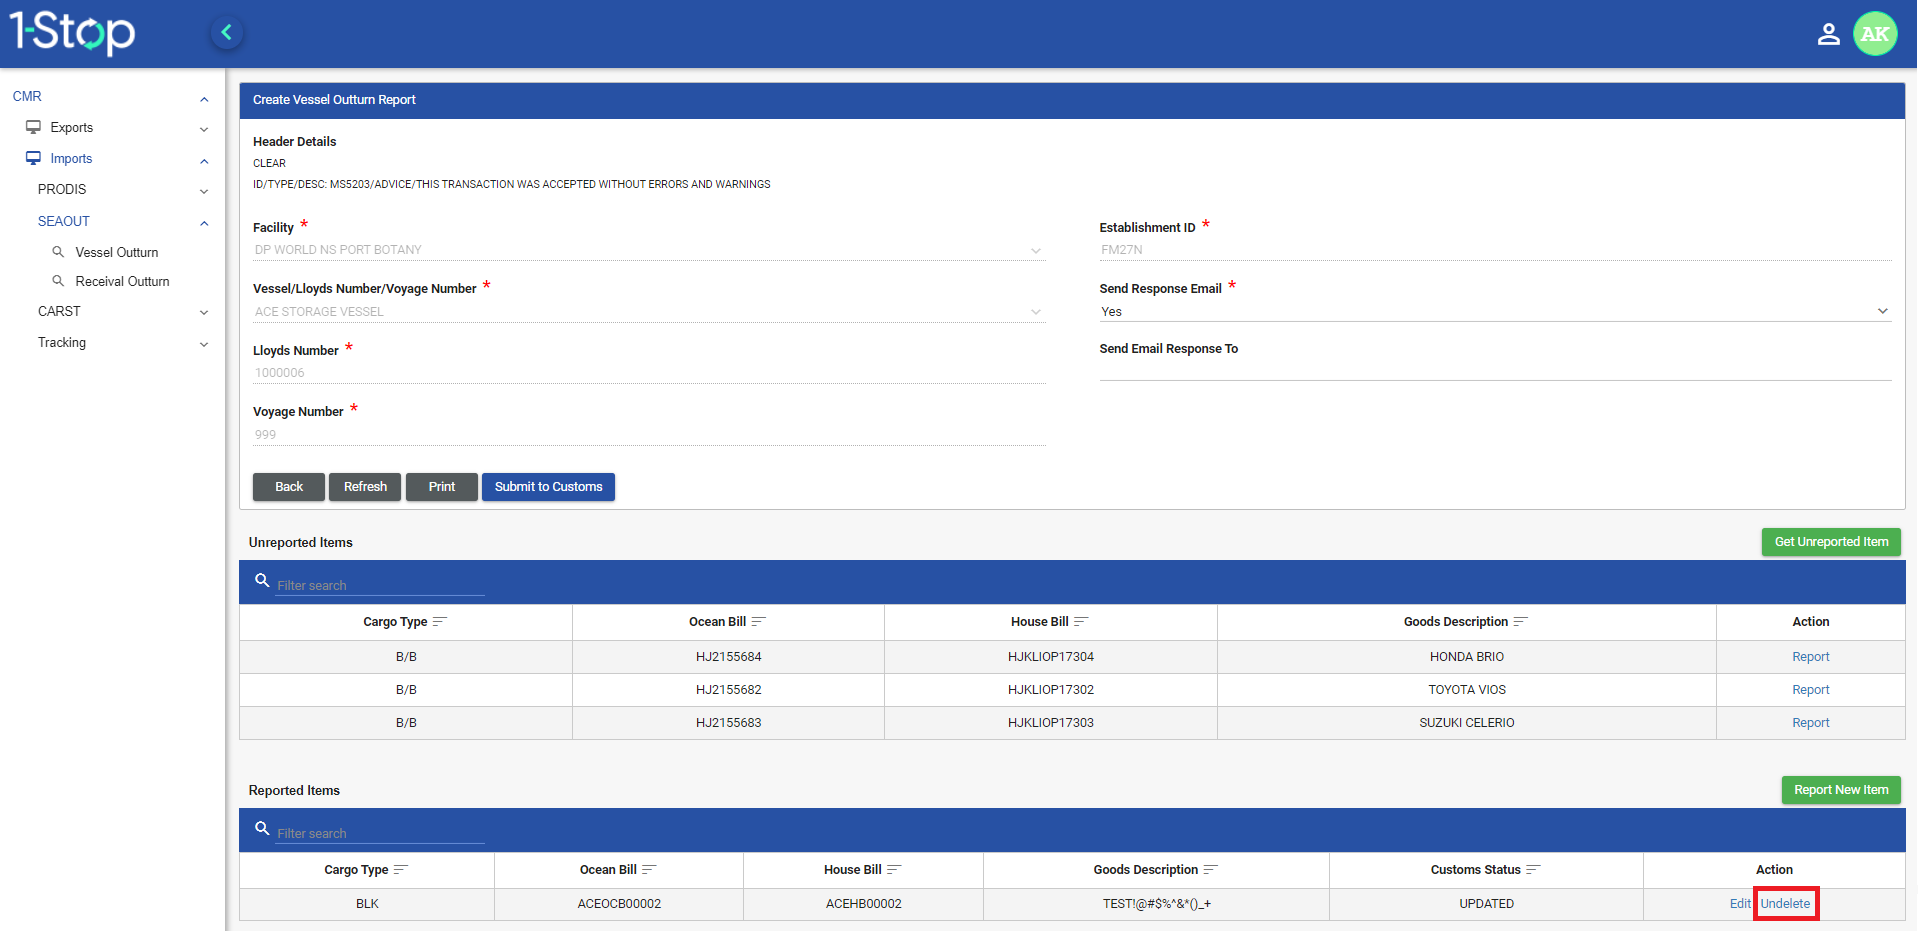Collapse the sidebar with the back arrow
This screenshot has height=931, width=1918.
227,33
